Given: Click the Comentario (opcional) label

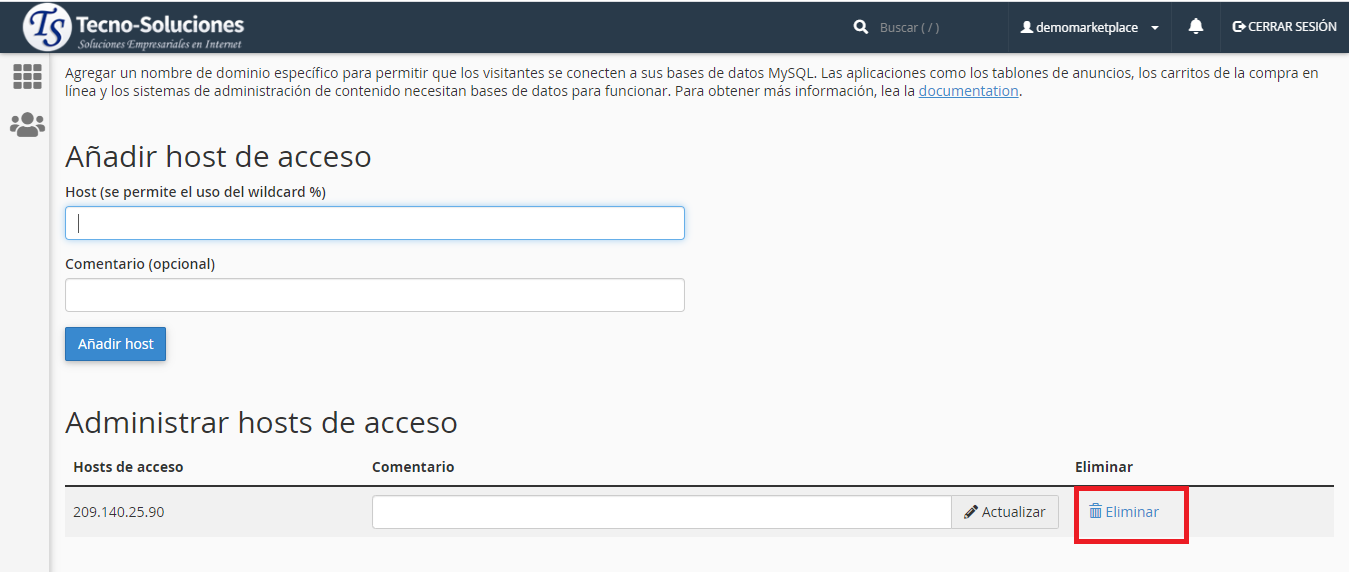Looking at the screenshot, I should coord(140,264).
